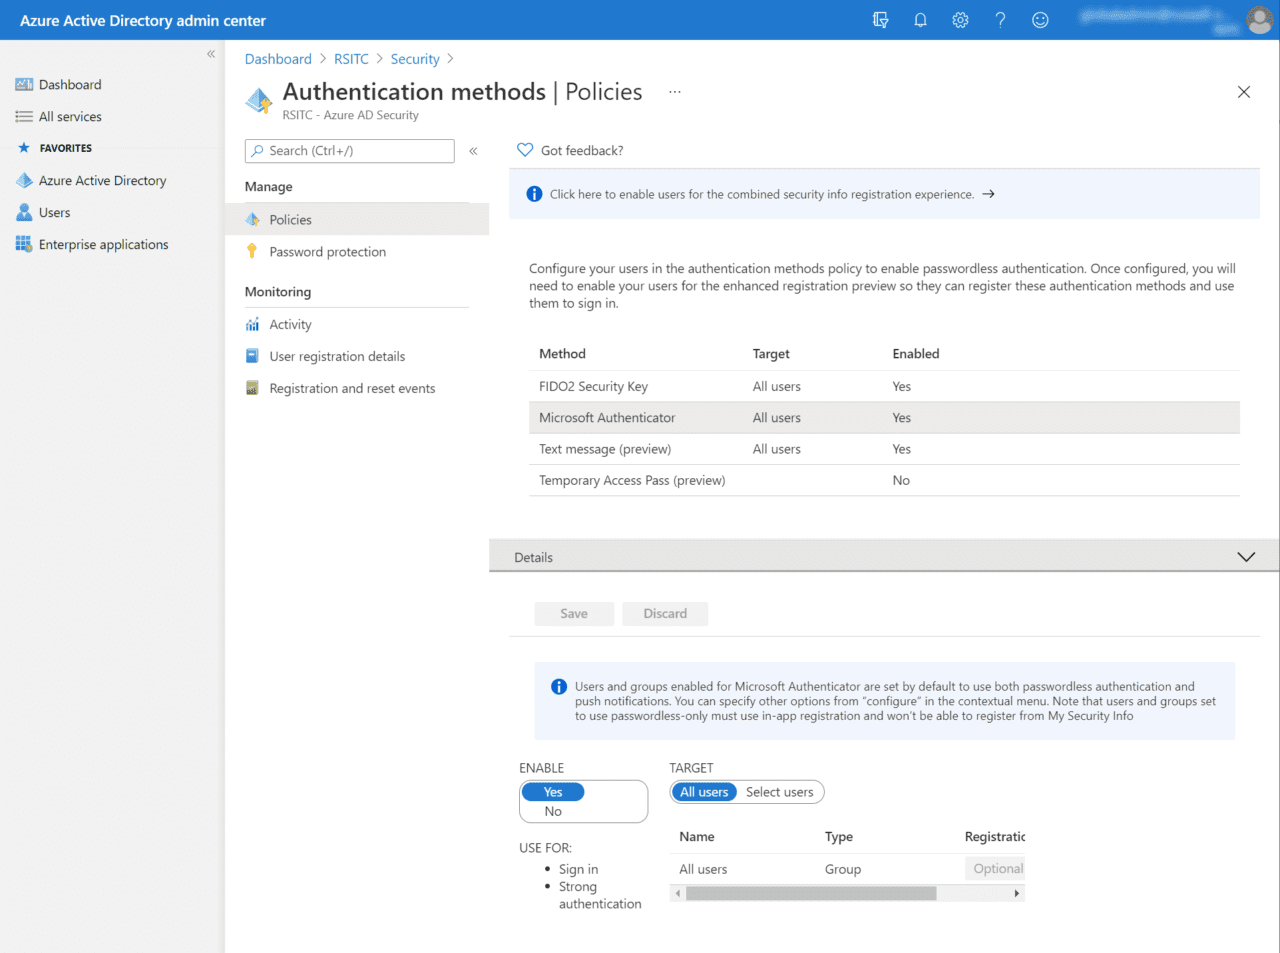Select the Microsoft Authenticator row
The height and width of the screenshot is (953, 1280).
884,418
